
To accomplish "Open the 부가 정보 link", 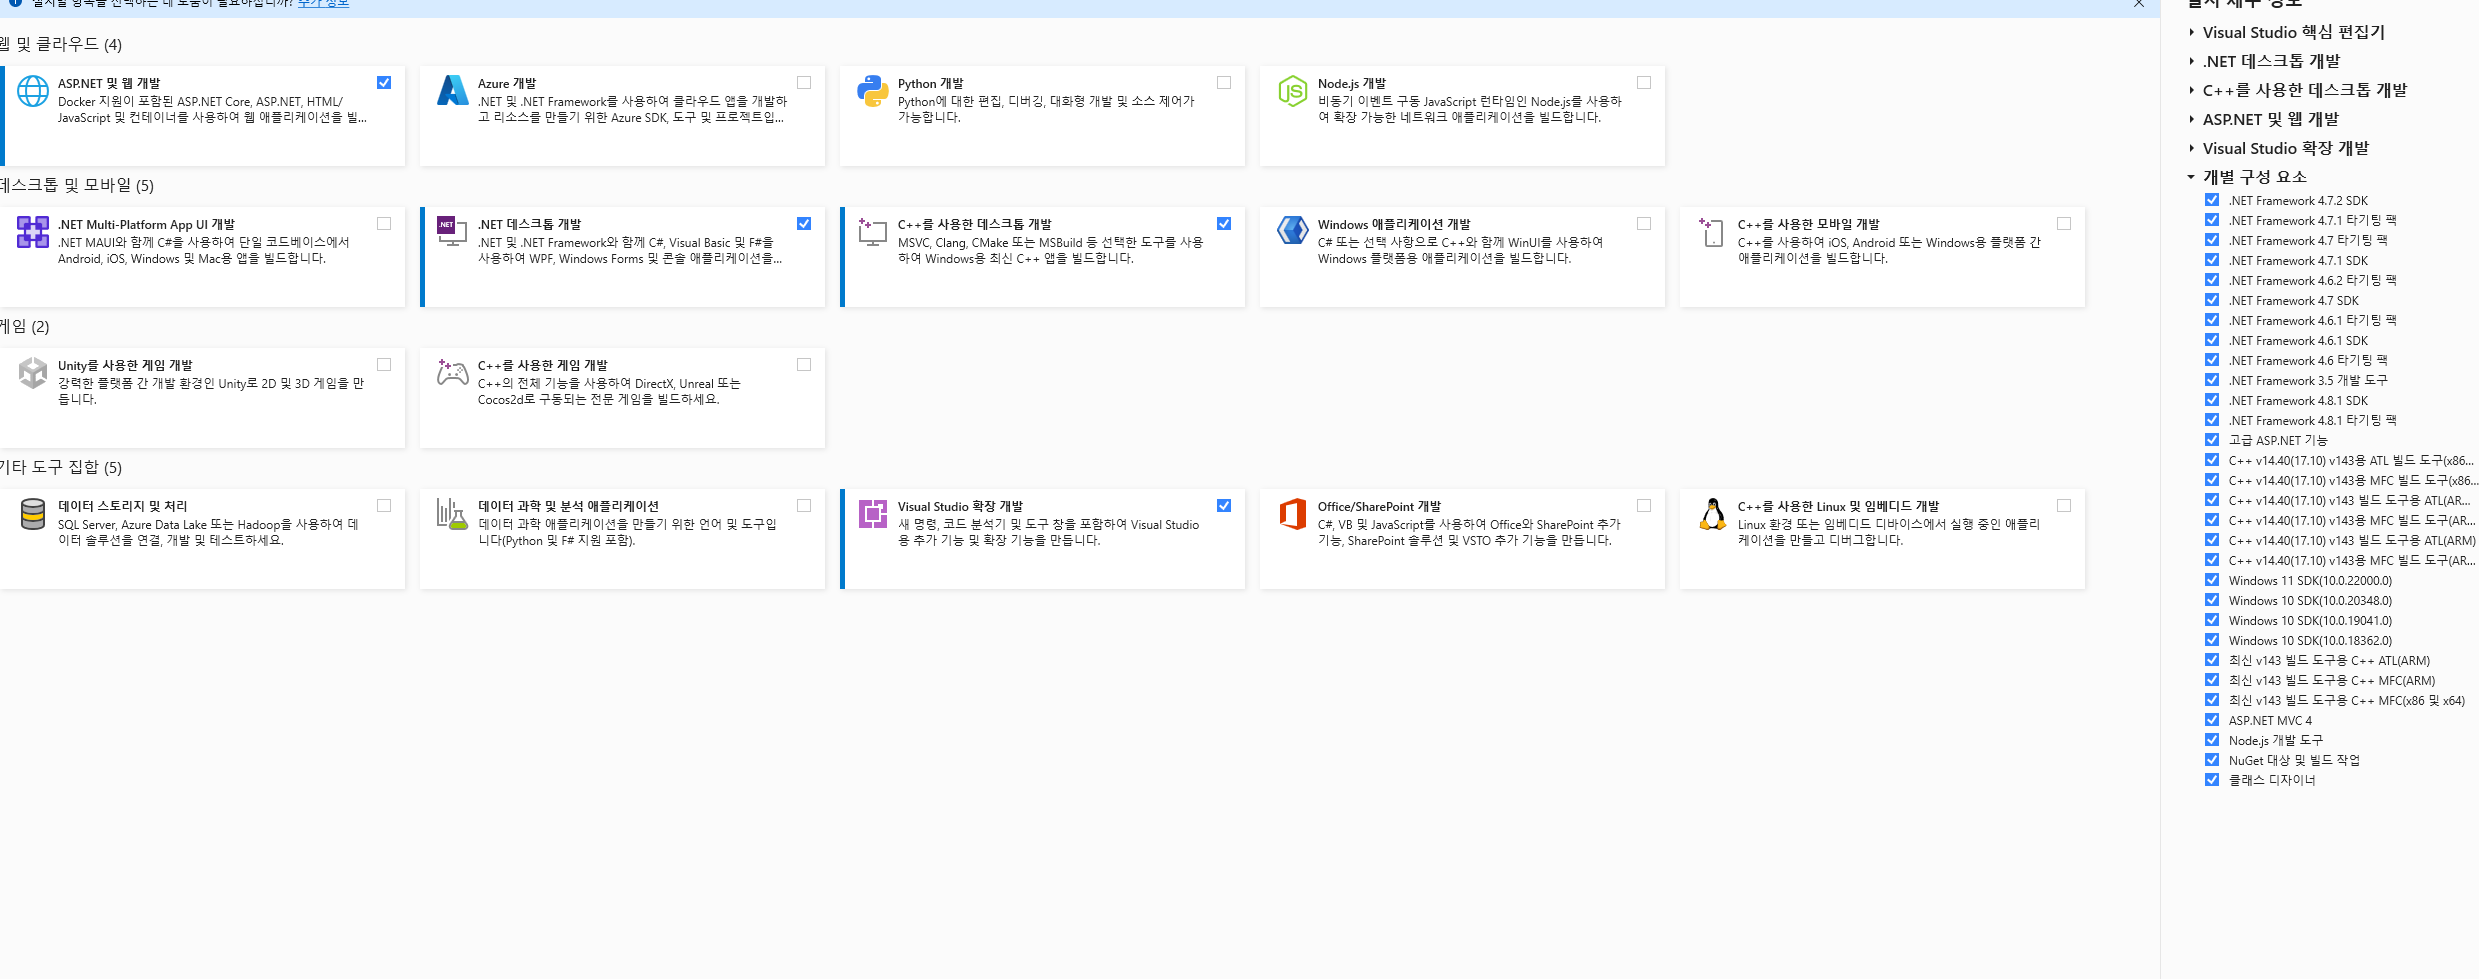I will coord(322,3).
